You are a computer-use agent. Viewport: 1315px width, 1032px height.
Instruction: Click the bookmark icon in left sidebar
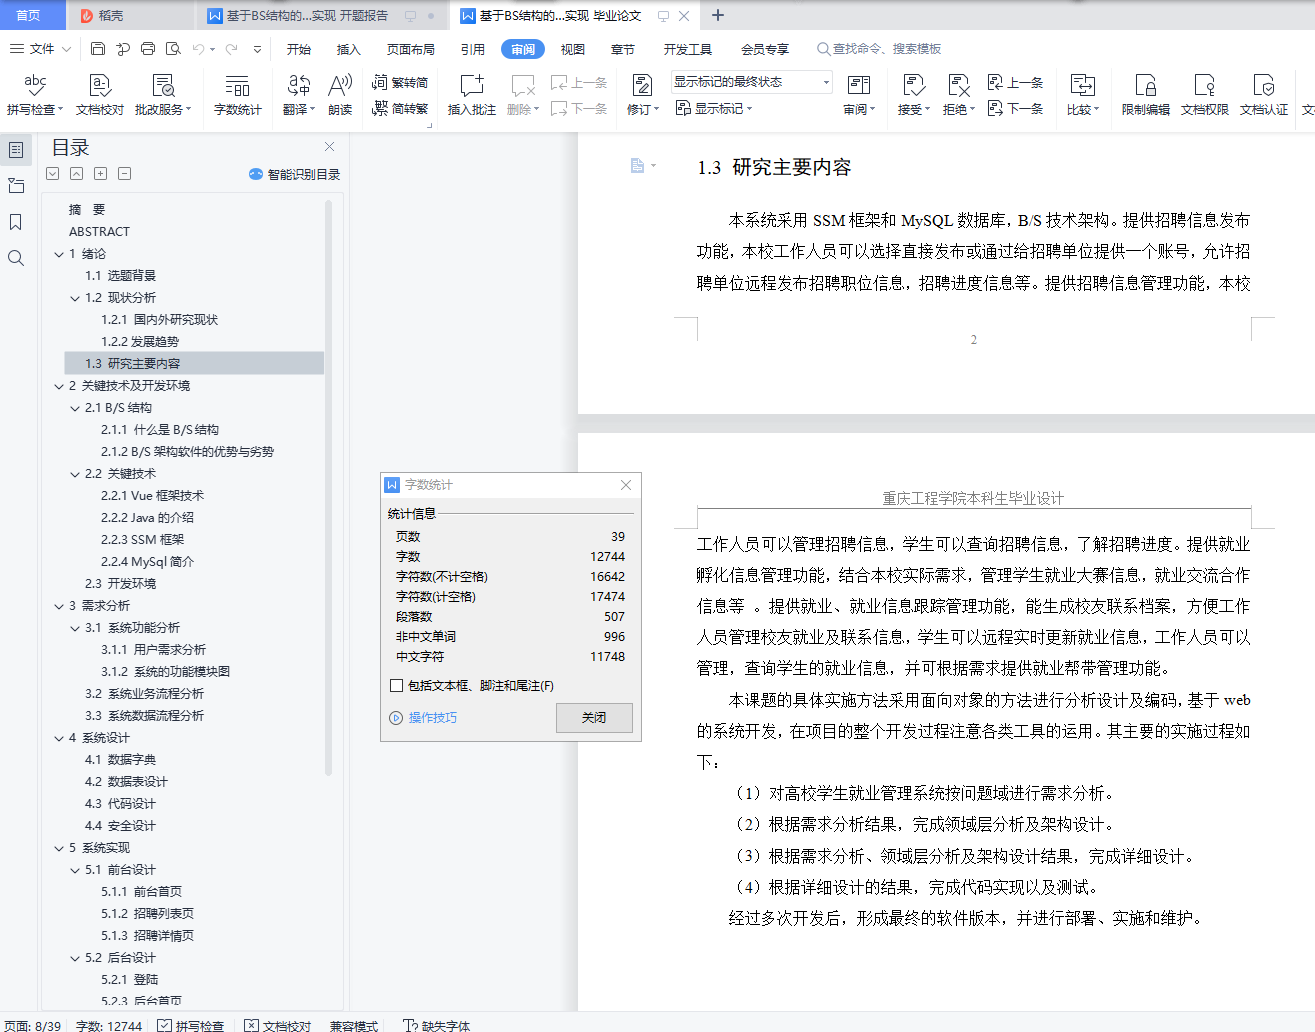pyautogui.click(x=16, y=222)
